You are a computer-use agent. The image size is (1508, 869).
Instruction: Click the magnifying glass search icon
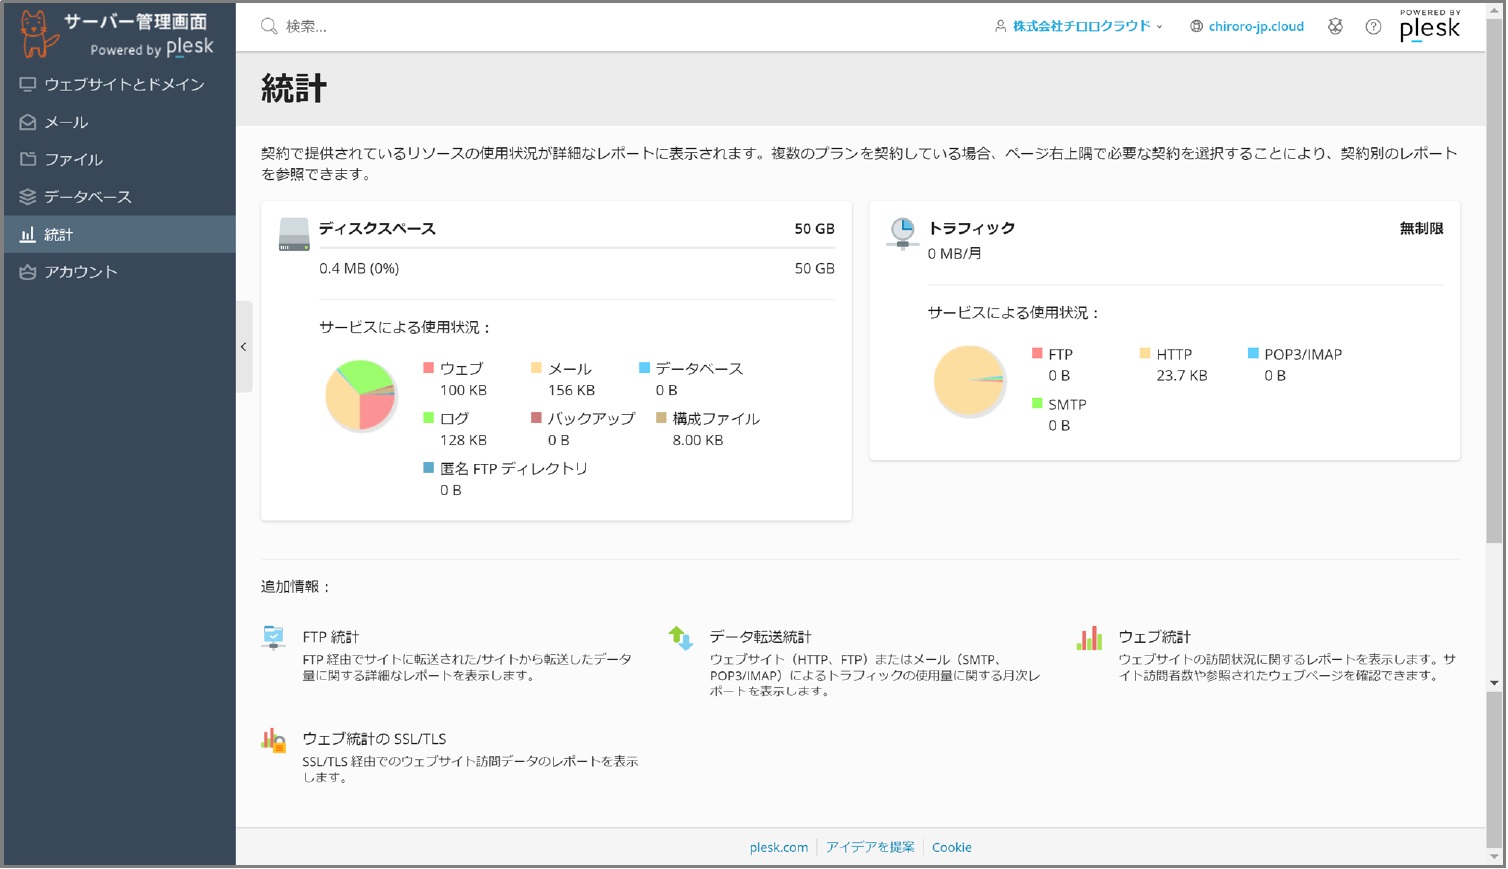point(269,26)
